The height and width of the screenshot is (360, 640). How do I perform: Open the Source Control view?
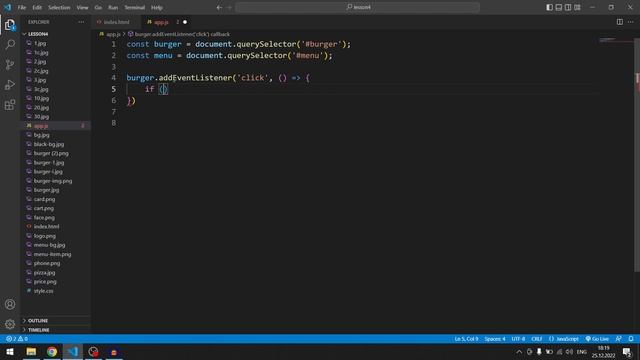(10, 64)
